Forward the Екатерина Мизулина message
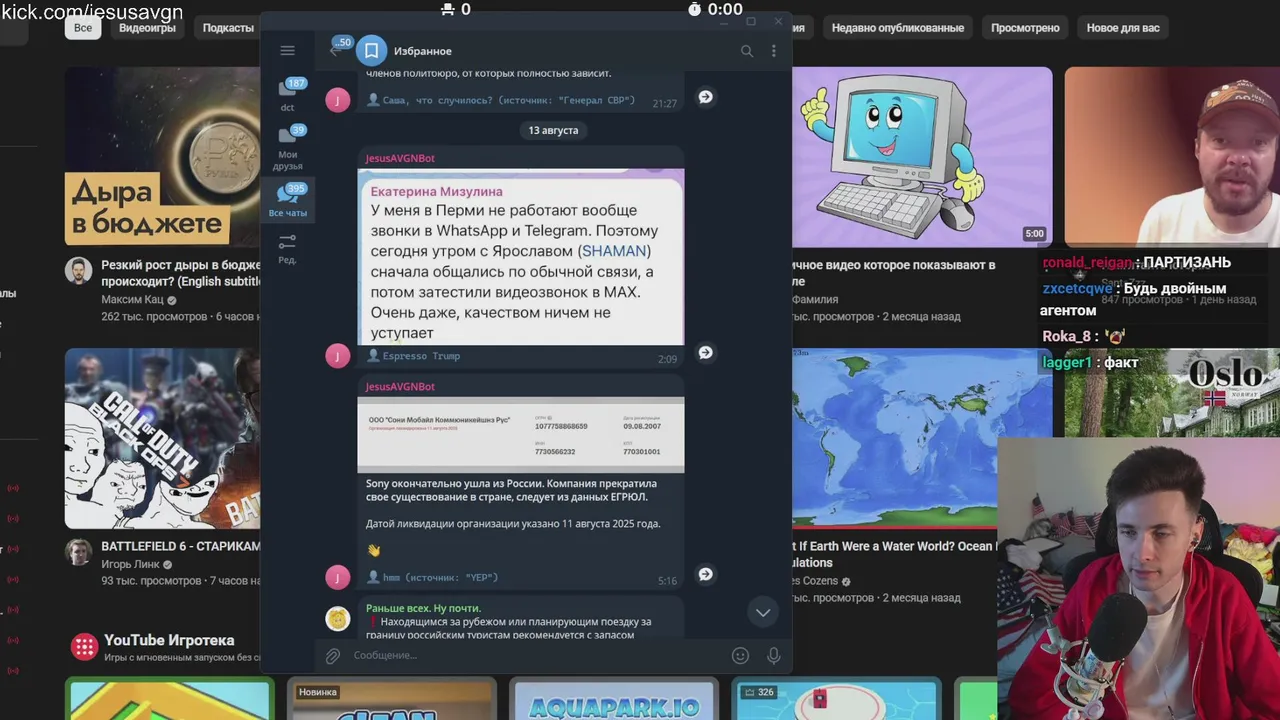Viewport: 1280px width, 720px height. [705, 352]
